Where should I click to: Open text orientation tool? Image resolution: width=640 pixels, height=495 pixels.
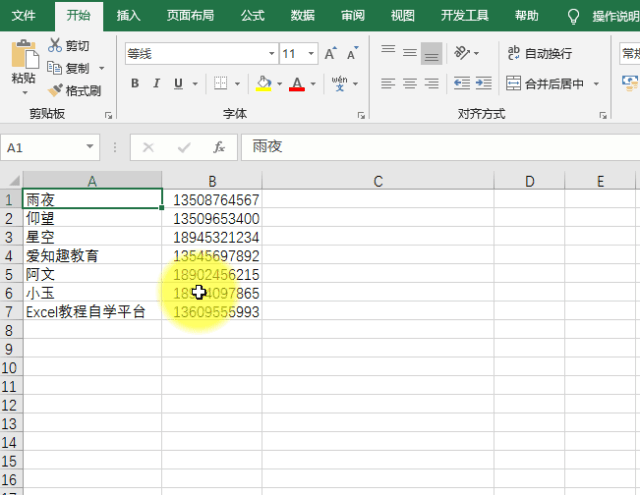coord(462,53)
